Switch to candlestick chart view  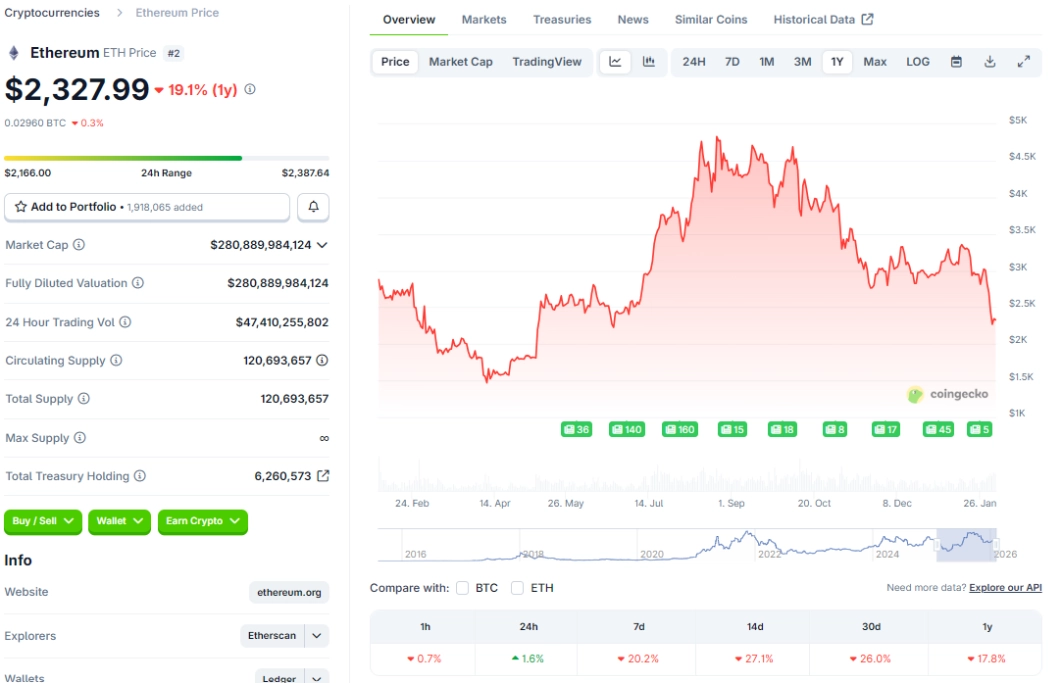[646, 61]
